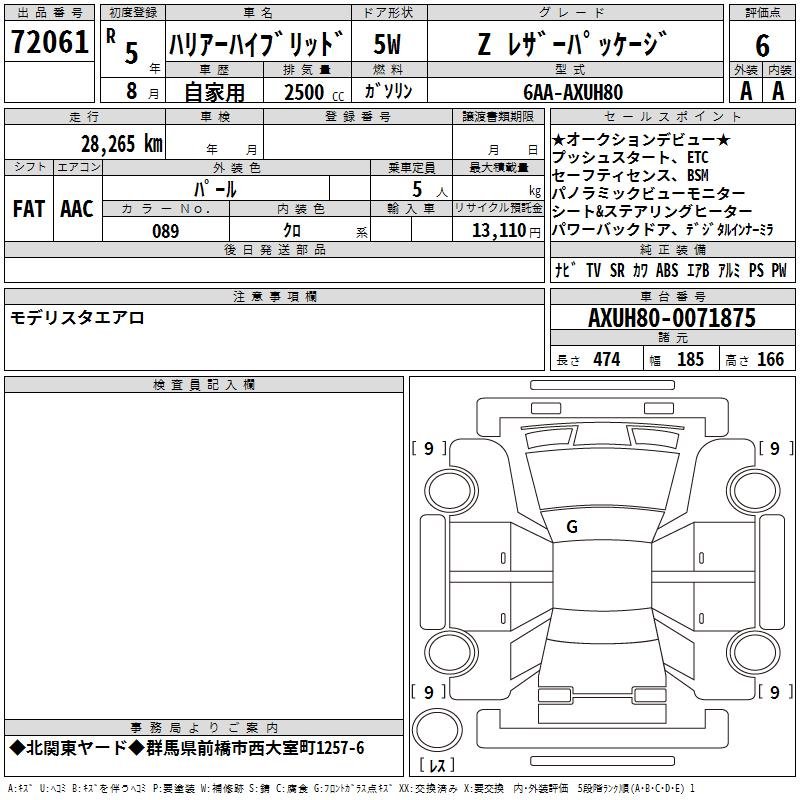Image resolution: width=800 pixels, height=800 pixels.
Task: Click the 純正装備 header
Action: tap(672, 249)
